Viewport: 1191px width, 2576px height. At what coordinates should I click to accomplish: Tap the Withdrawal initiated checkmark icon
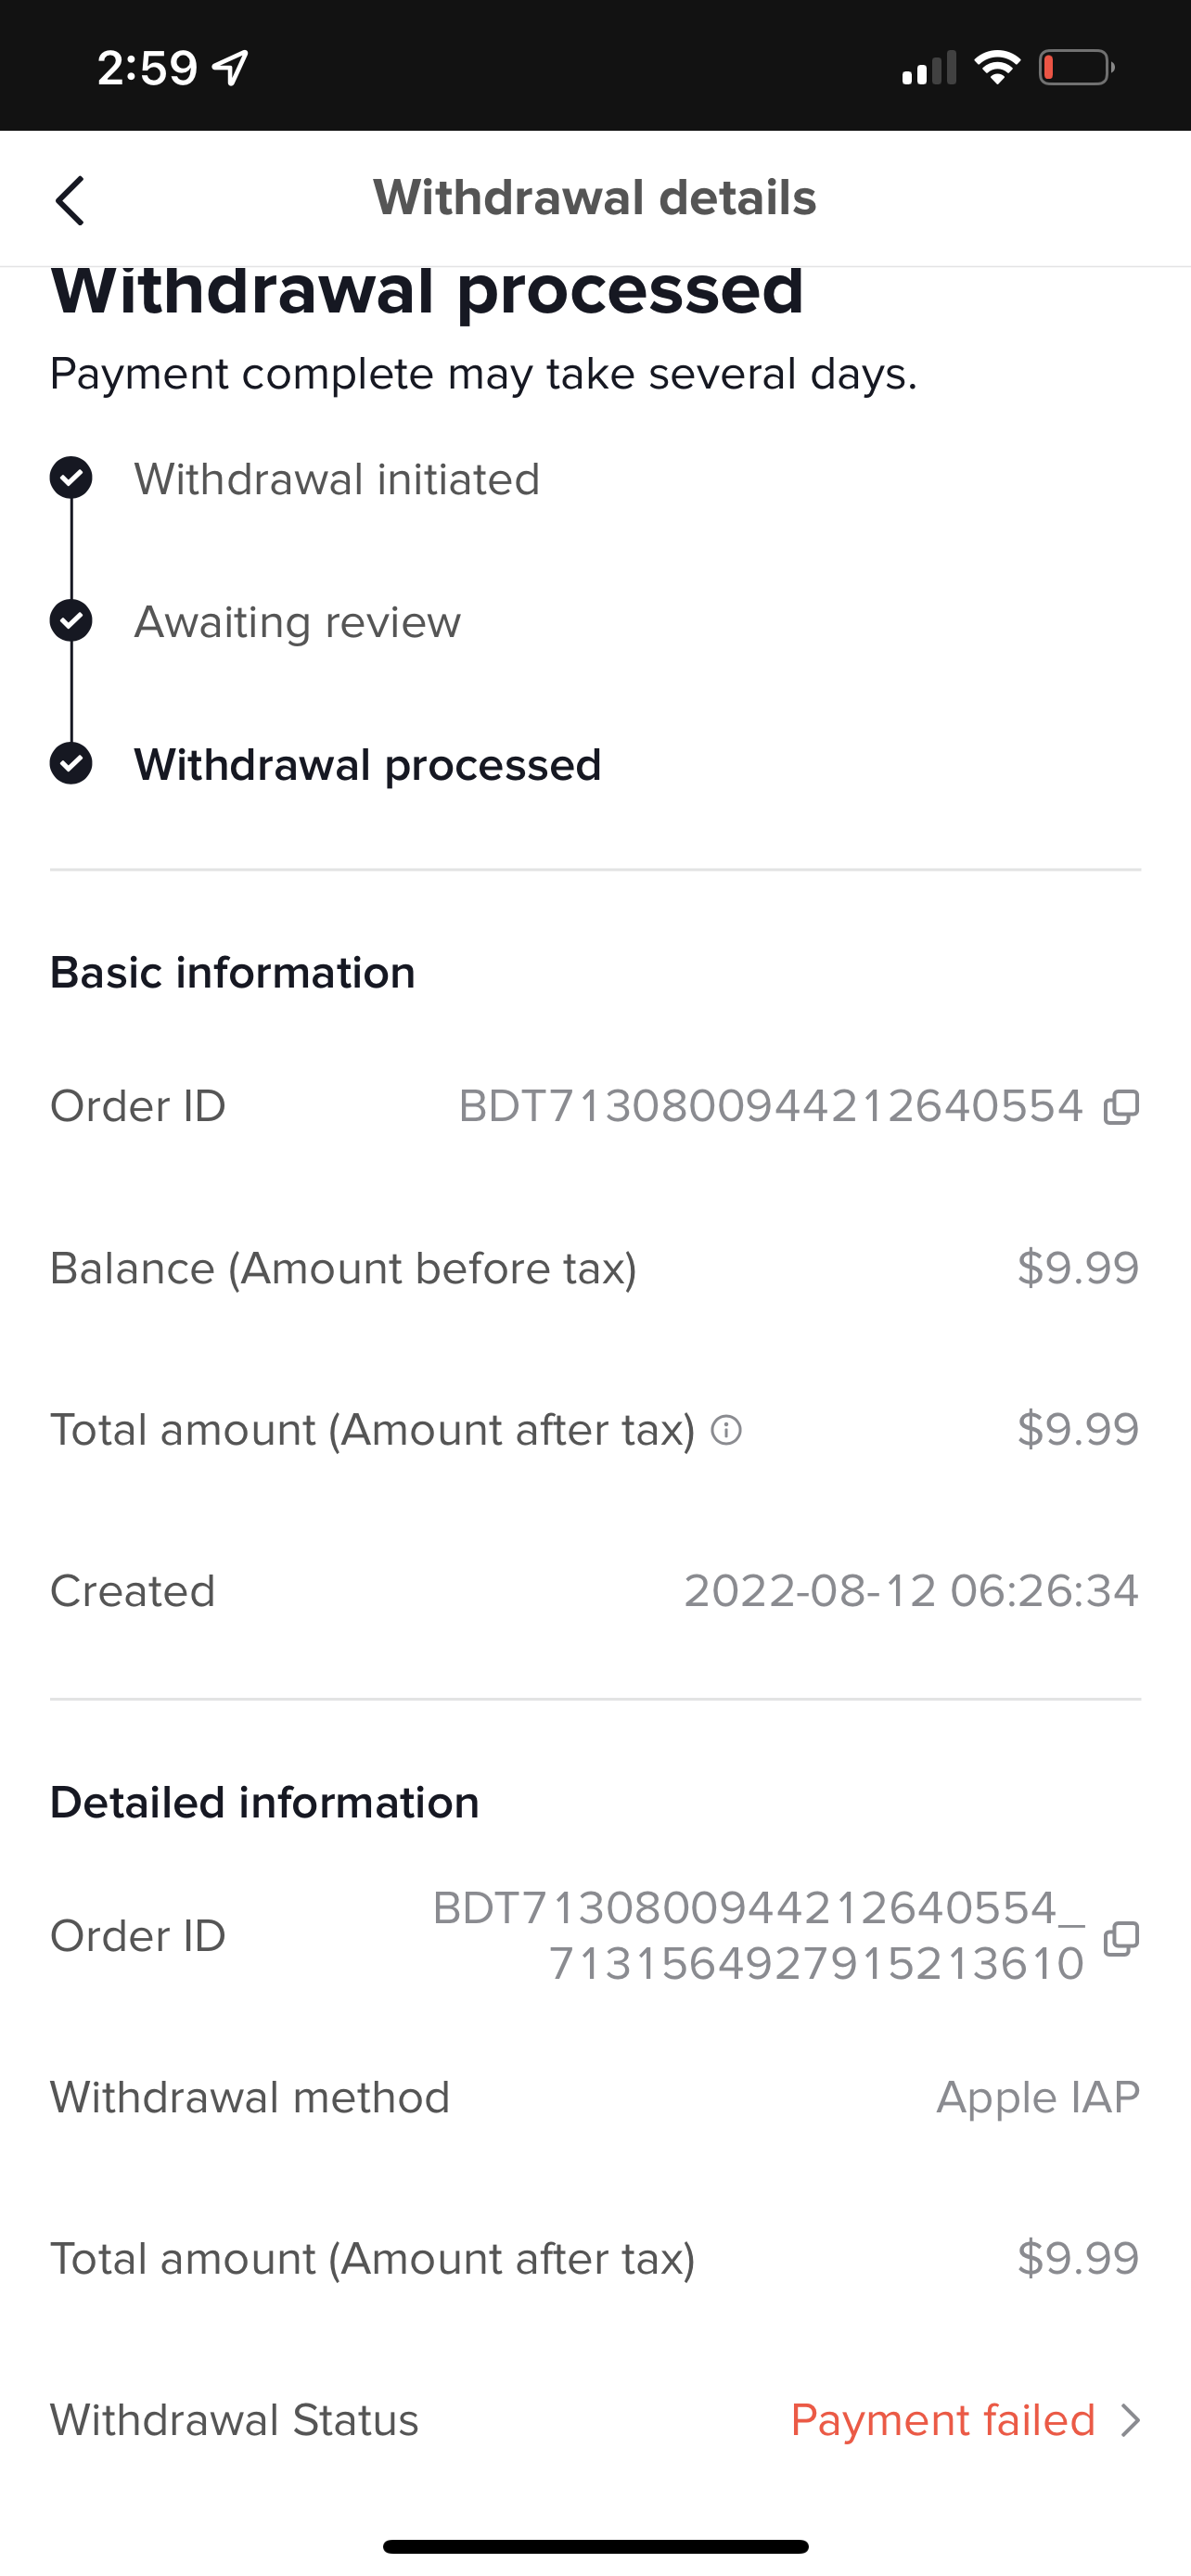71,478
